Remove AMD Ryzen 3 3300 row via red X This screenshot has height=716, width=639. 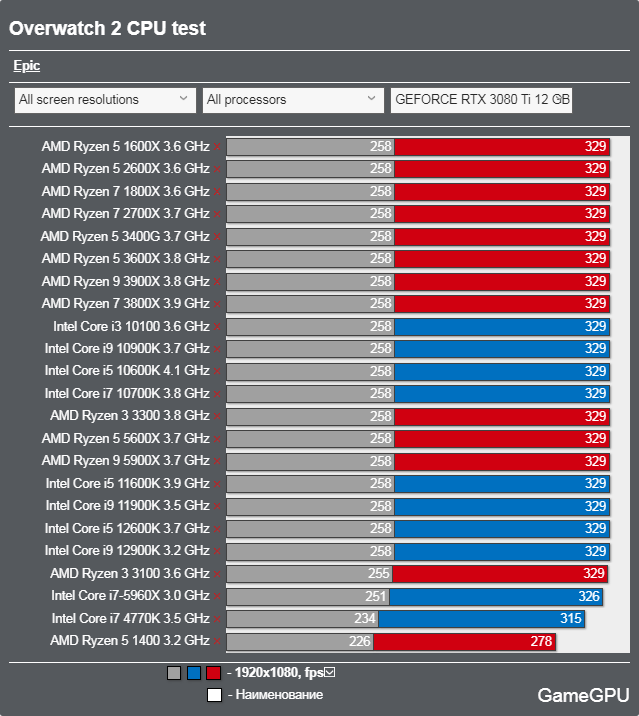pyautogui.click(x=217, y=416)
